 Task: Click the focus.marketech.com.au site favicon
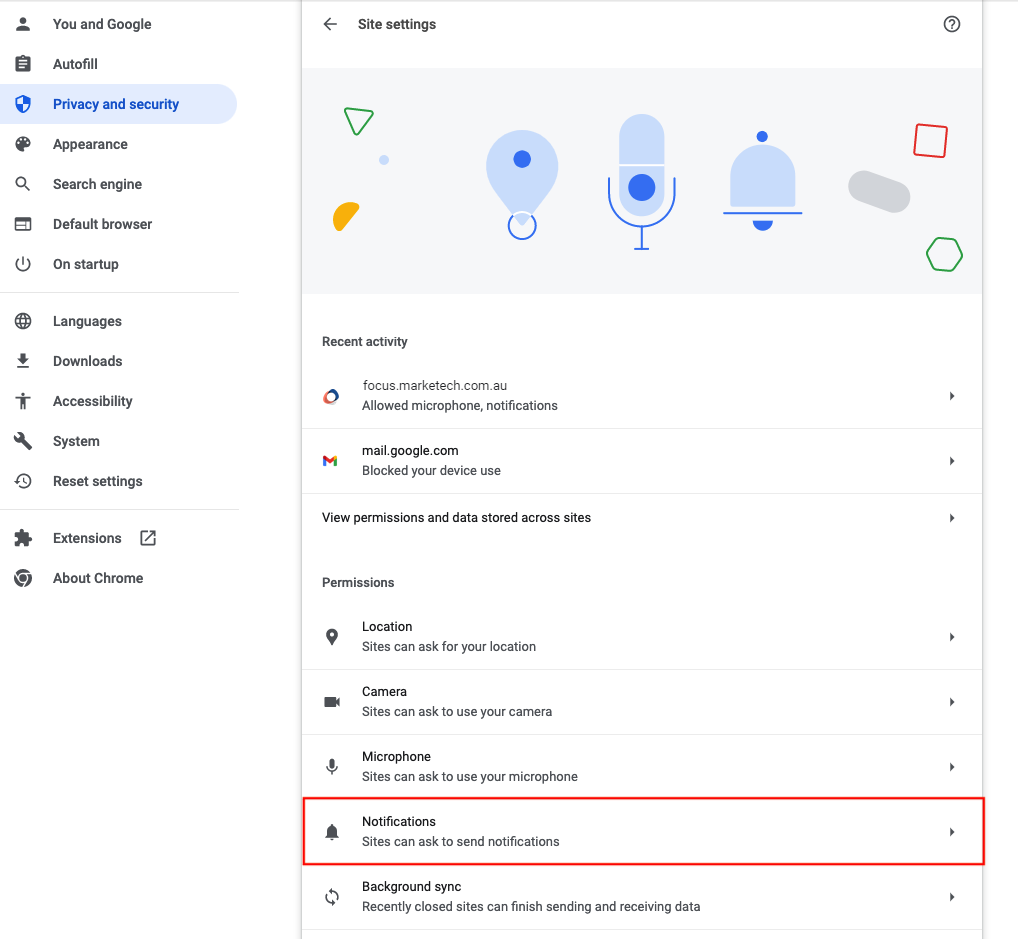pyautogui.click(x=331, y=396)
